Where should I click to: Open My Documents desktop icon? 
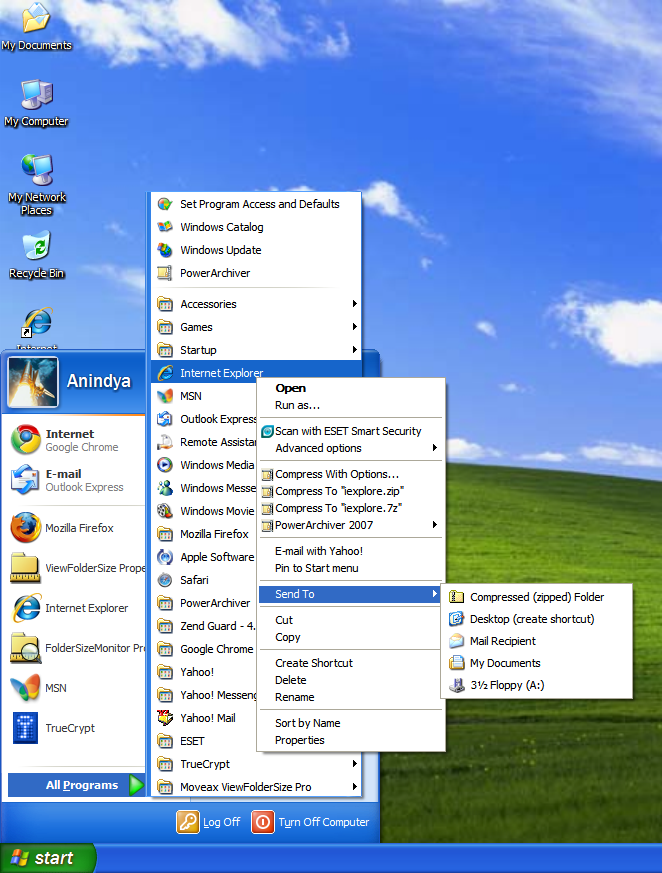pyautogui.click(x=36, y=27)
